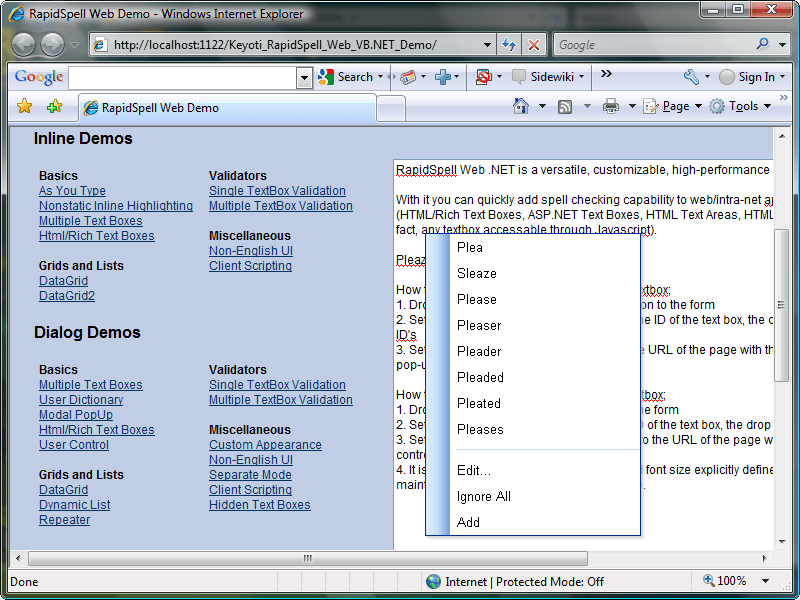Image resolution: width=800 pixels, height=600 pixels.
Task: Stop page loading with red X
Action: (x=534, y=44)
